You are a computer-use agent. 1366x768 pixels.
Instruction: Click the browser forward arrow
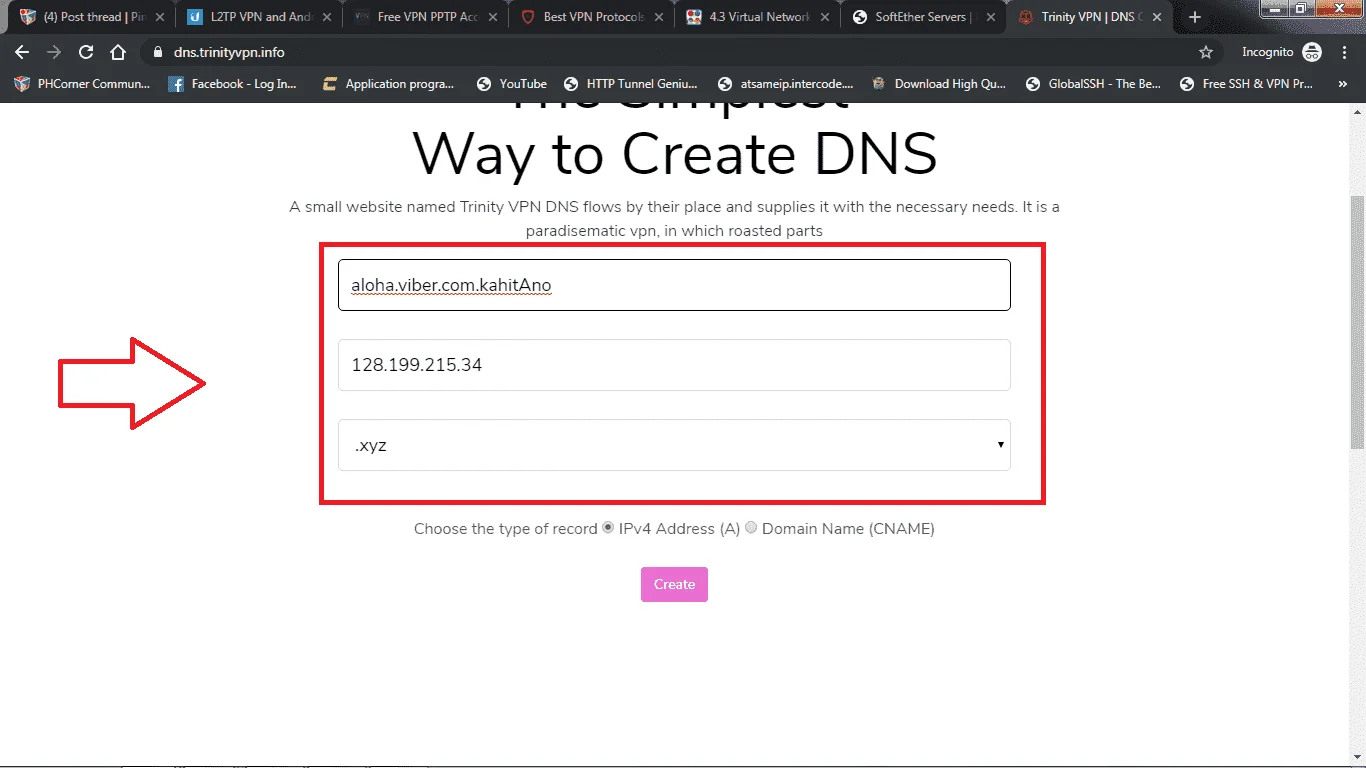click(54, 52)
